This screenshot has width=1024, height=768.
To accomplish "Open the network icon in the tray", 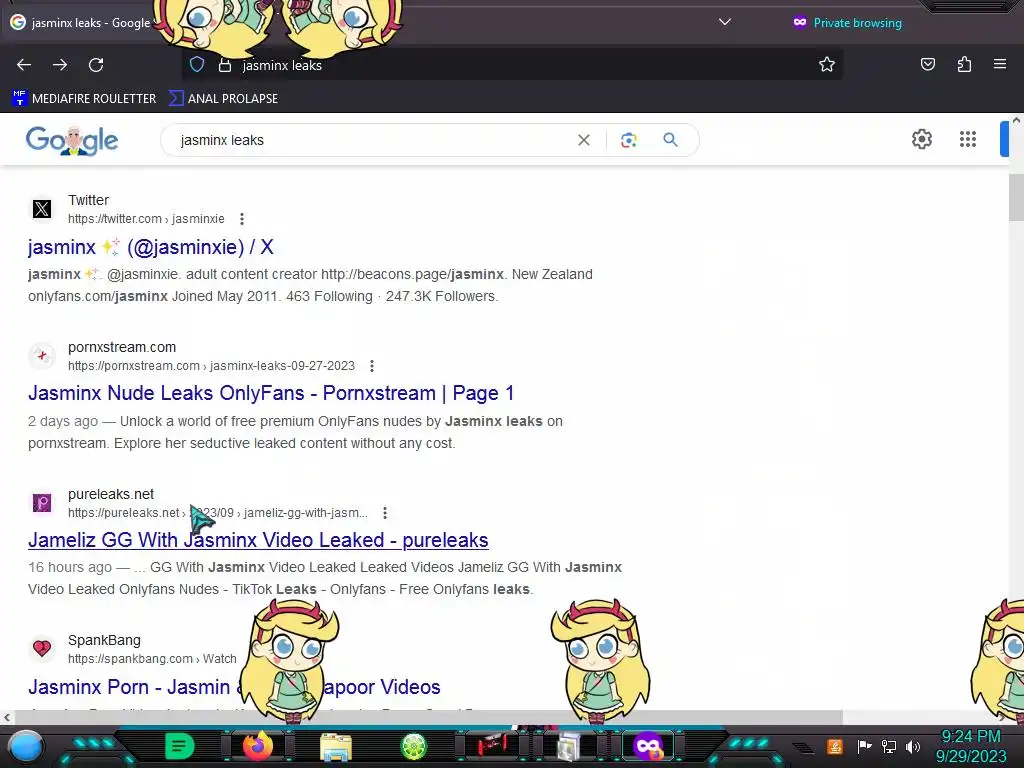I will point(889,746).
